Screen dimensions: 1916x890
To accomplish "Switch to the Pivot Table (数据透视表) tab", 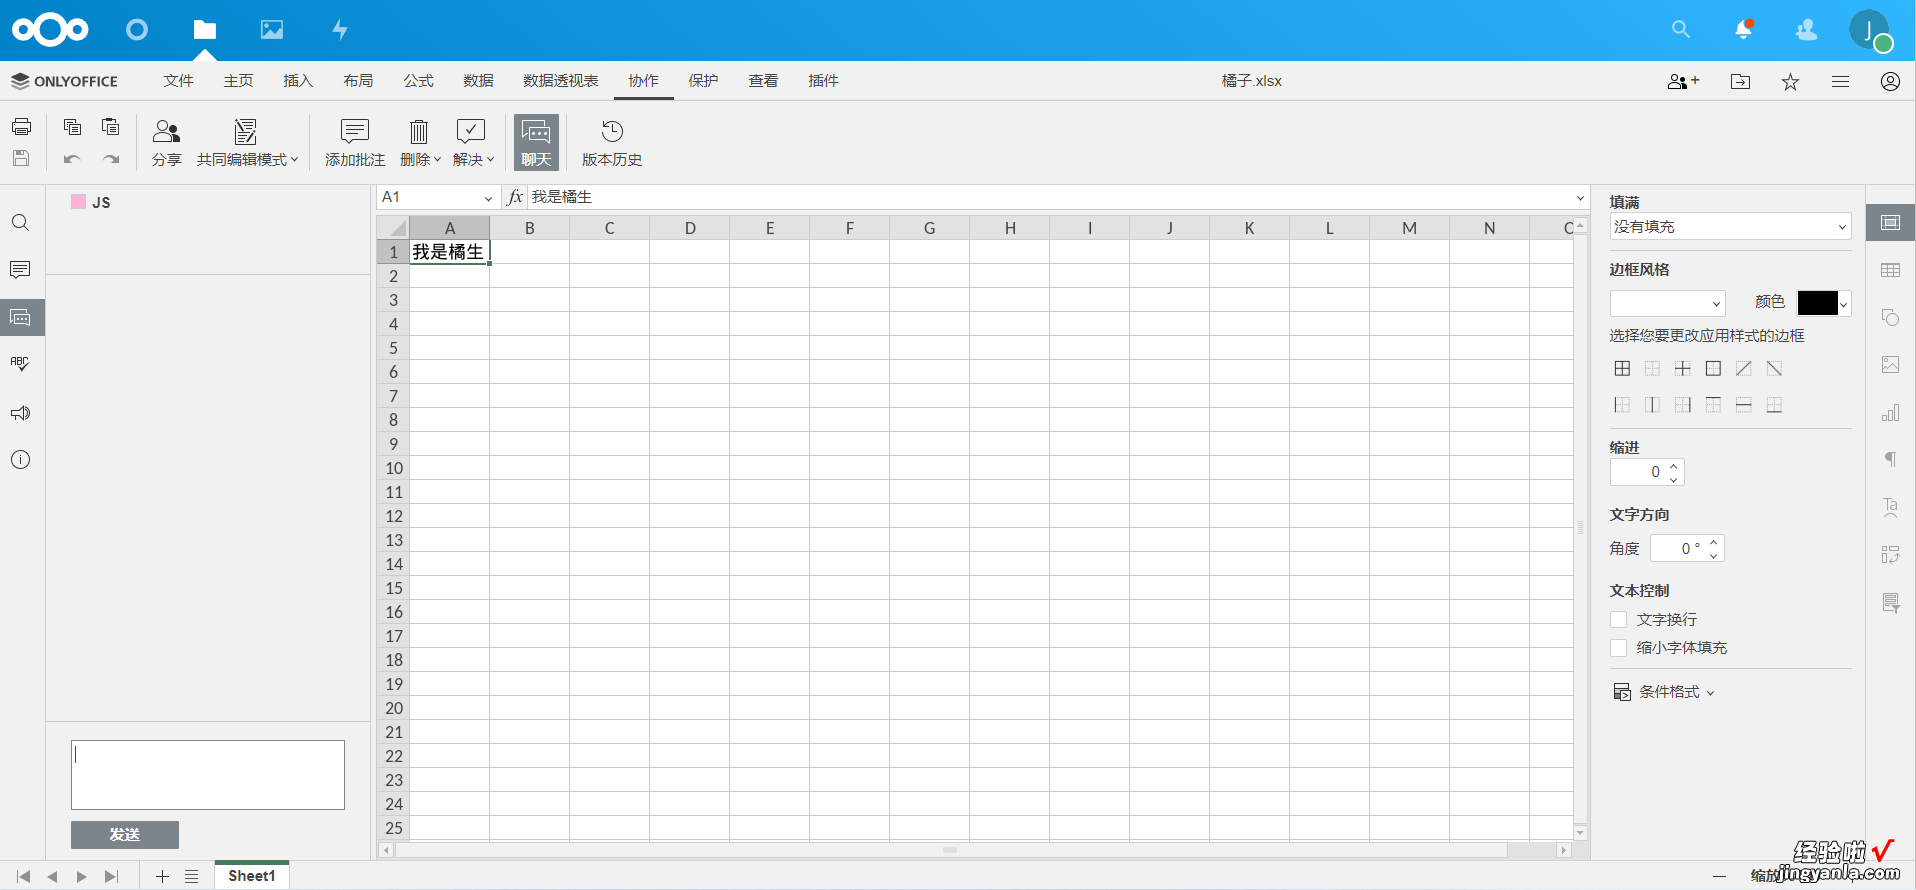I will point(561,81).
